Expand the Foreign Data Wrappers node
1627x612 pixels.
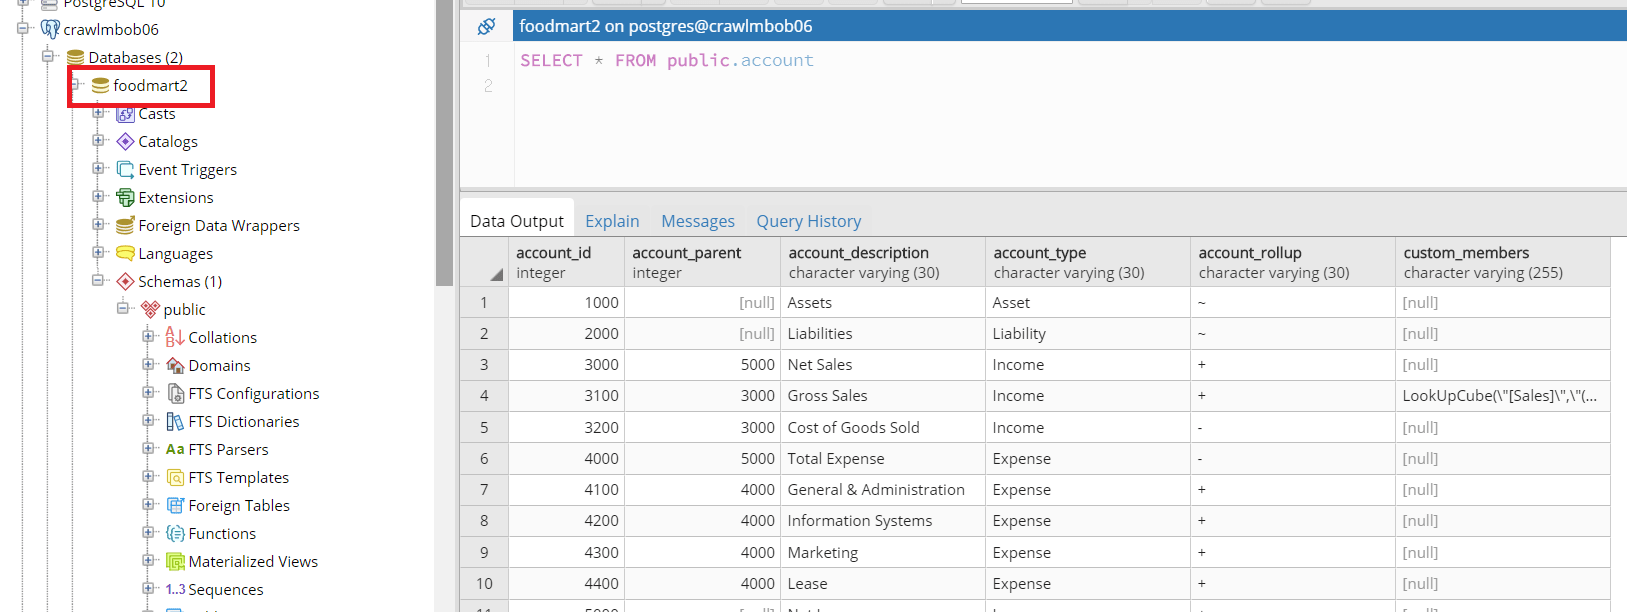point(98,224)
